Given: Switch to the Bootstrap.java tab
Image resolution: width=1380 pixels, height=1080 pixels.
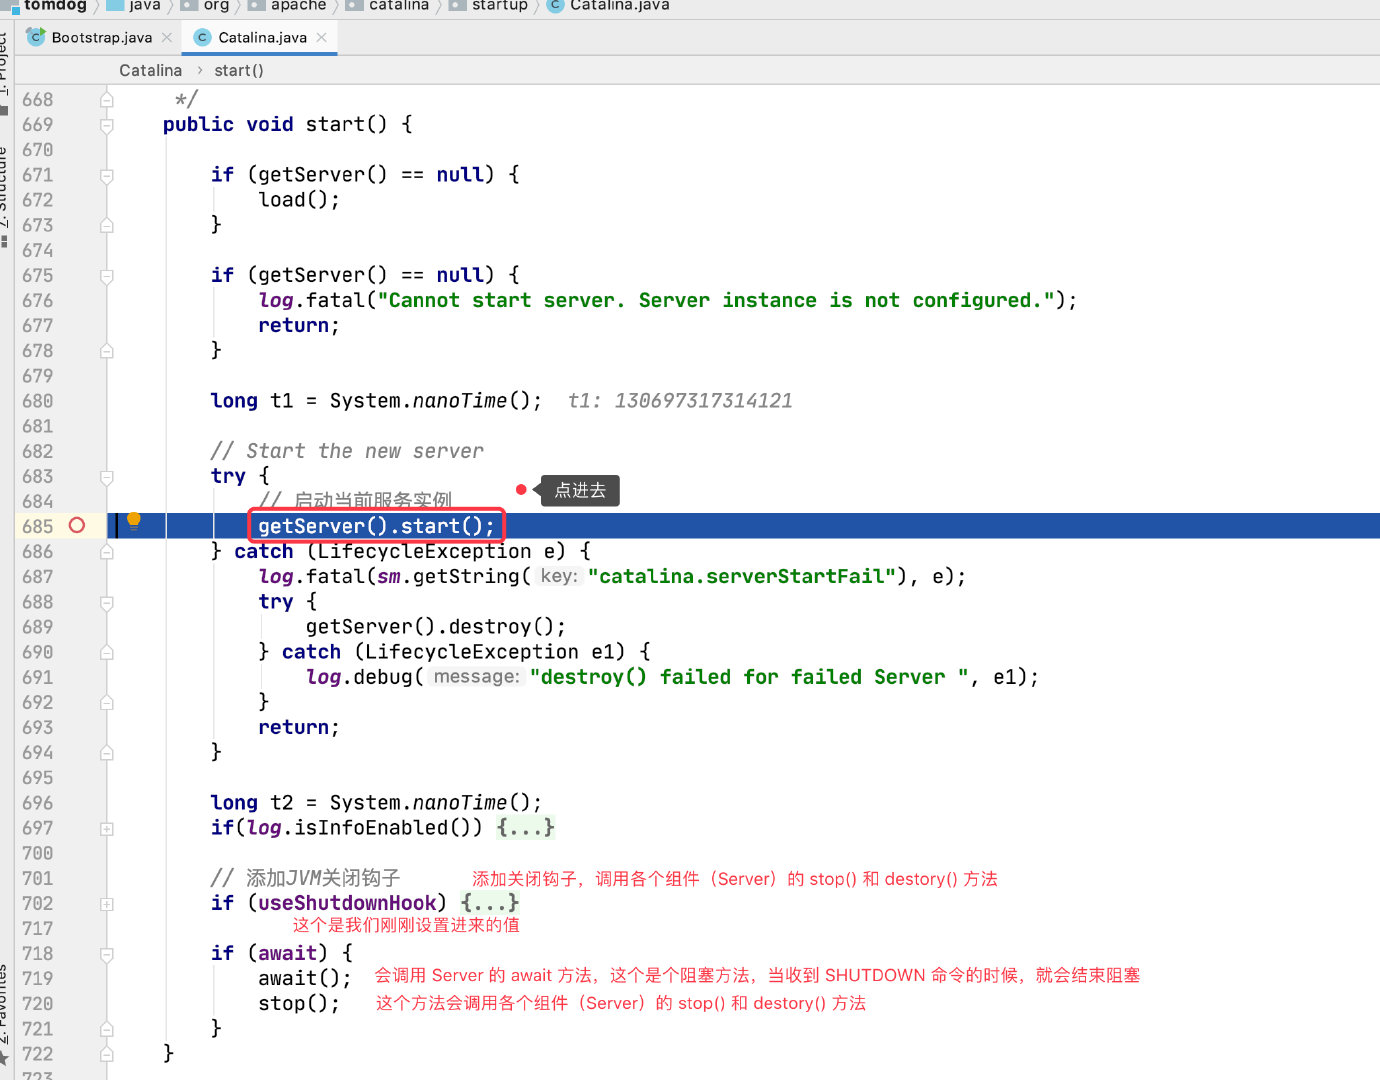Looking at the screenshot, I should click(101, 37).
